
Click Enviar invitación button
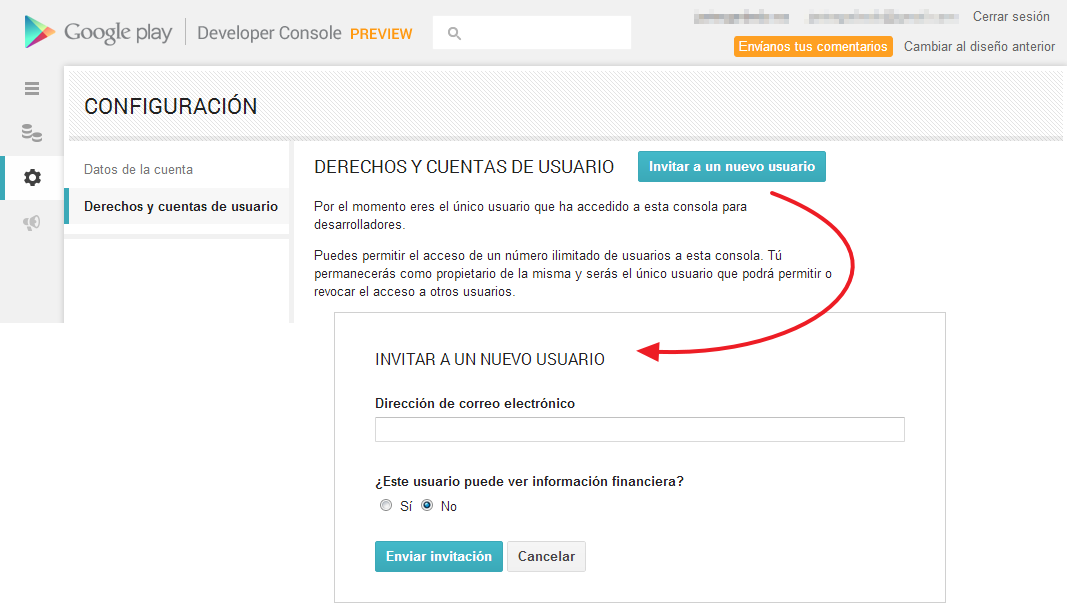pos(438,556)
